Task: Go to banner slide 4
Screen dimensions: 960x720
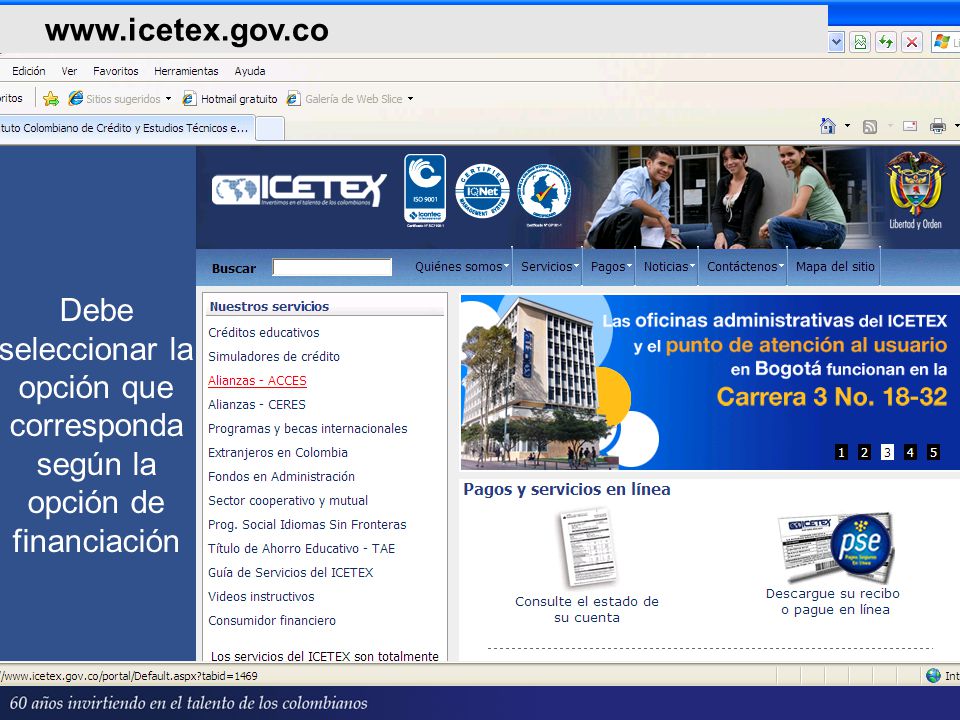Action: click(x=910, y=452)
